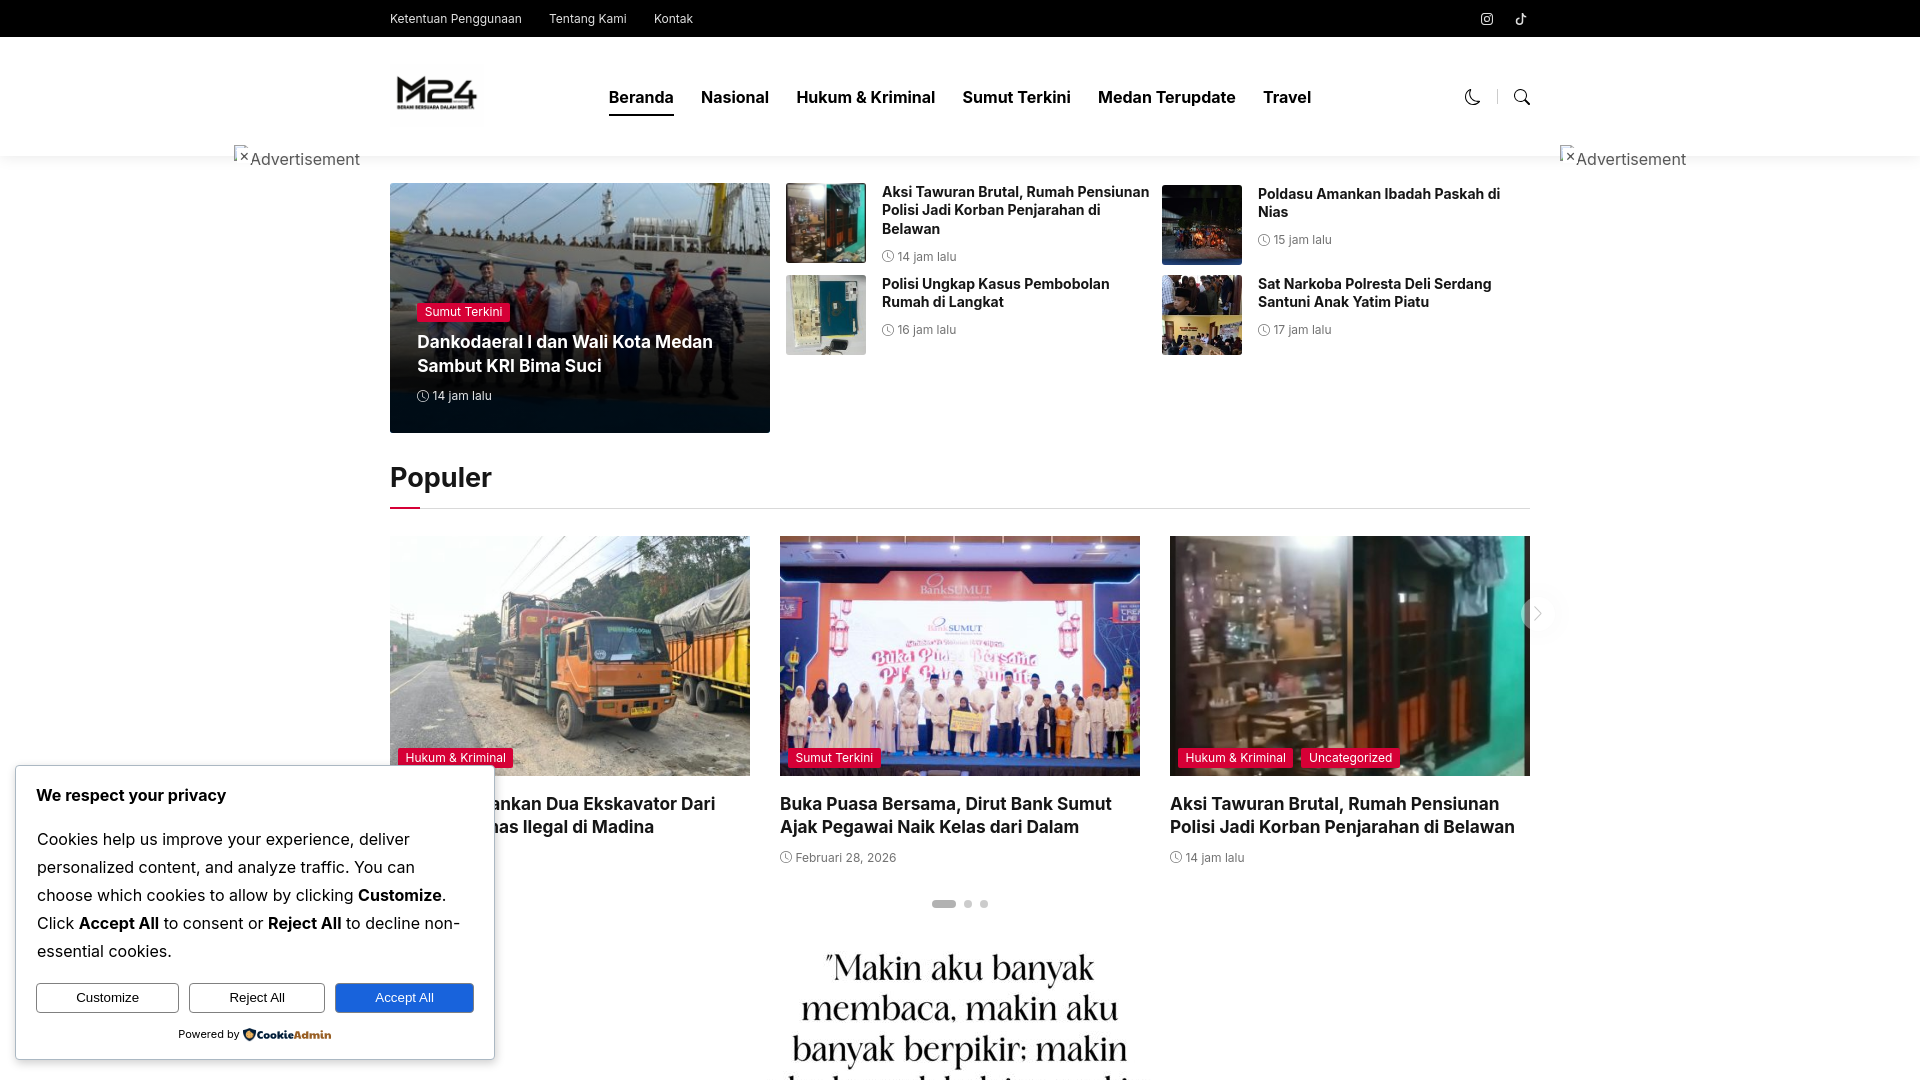This screenshot has height=1080, width=1920.
Task: Open the search magnifier icon
Action: pos(1522,97)
